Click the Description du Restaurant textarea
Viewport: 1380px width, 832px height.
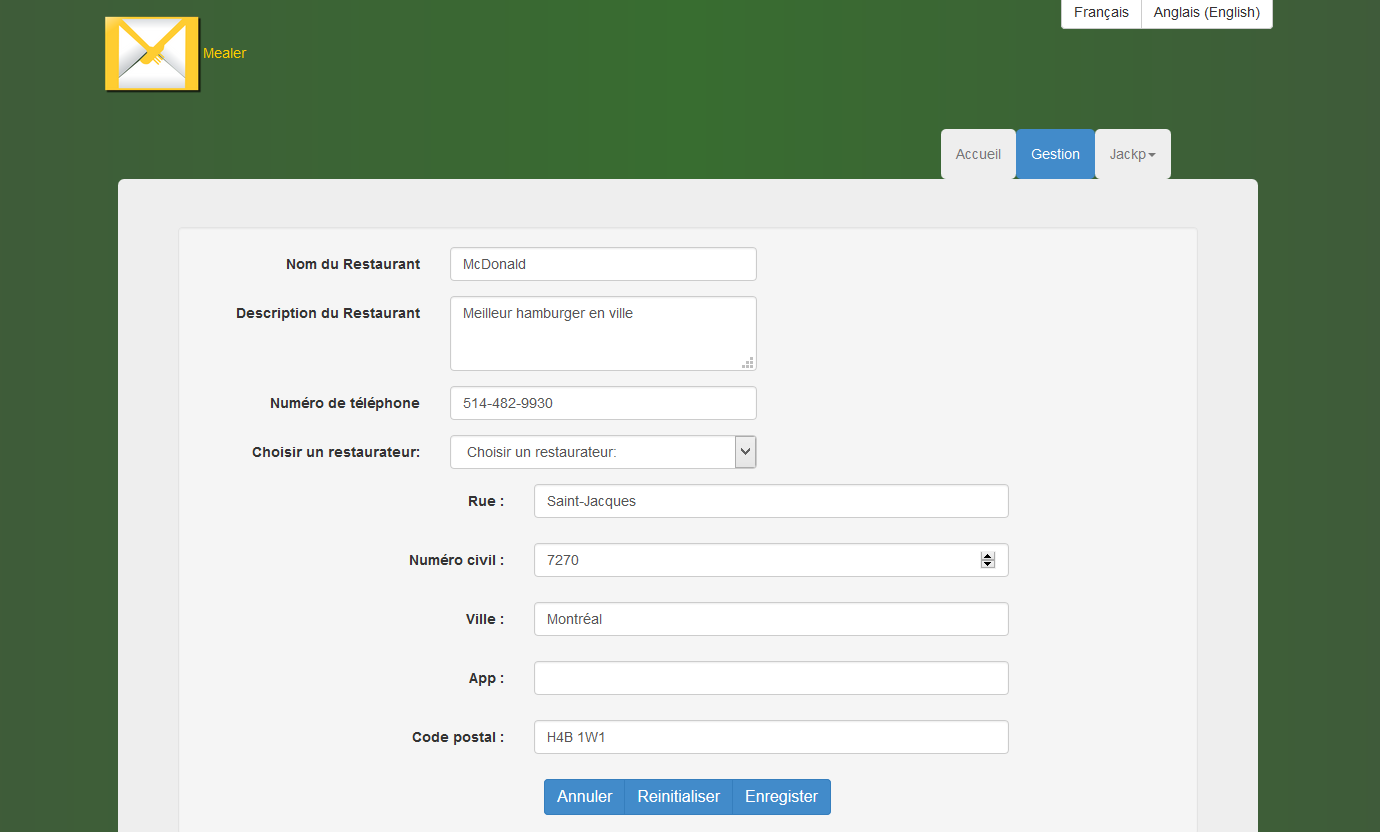coord(603,333)
